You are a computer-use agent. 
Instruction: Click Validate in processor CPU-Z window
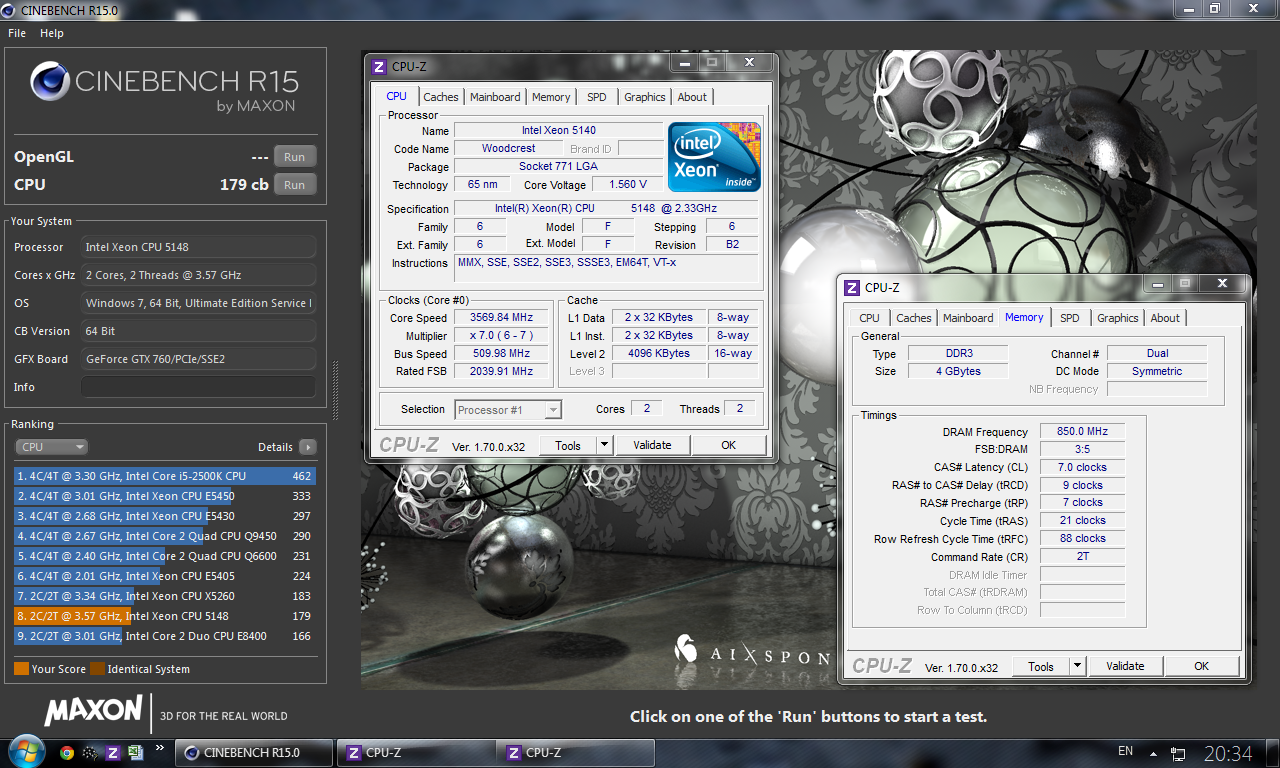(x=652, y=445)
